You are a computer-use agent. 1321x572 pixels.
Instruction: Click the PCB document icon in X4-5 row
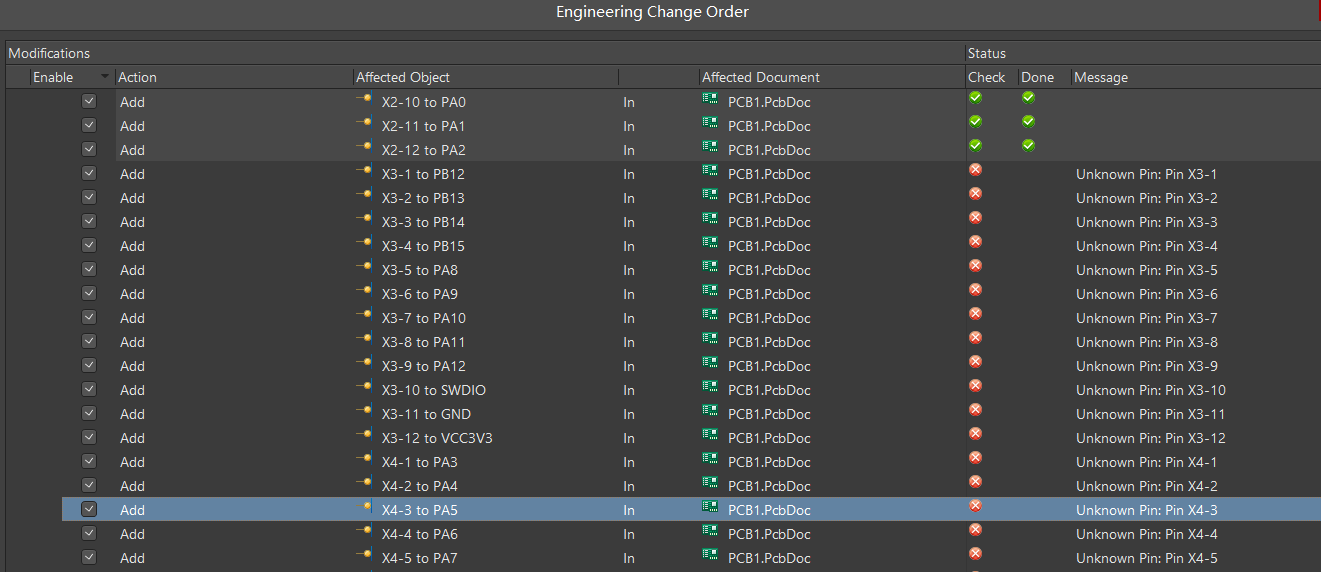[x=710, y=554]
